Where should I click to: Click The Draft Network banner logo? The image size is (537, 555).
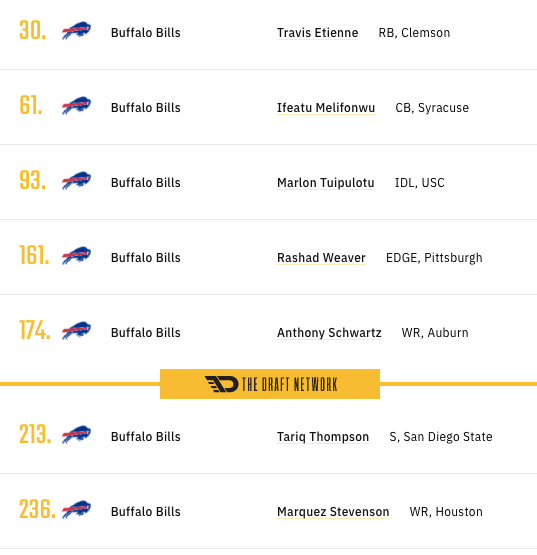click(x=270, y=384)
